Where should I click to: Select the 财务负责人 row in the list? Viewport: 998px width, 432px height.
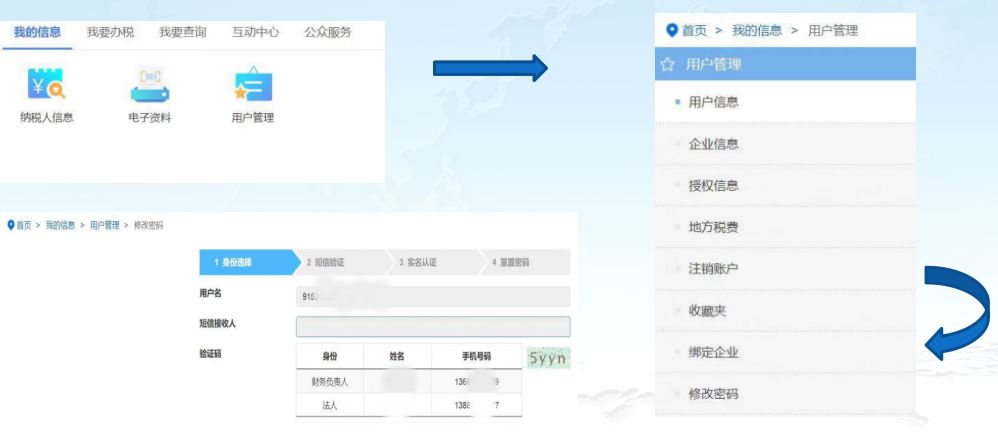click(409, 382)
